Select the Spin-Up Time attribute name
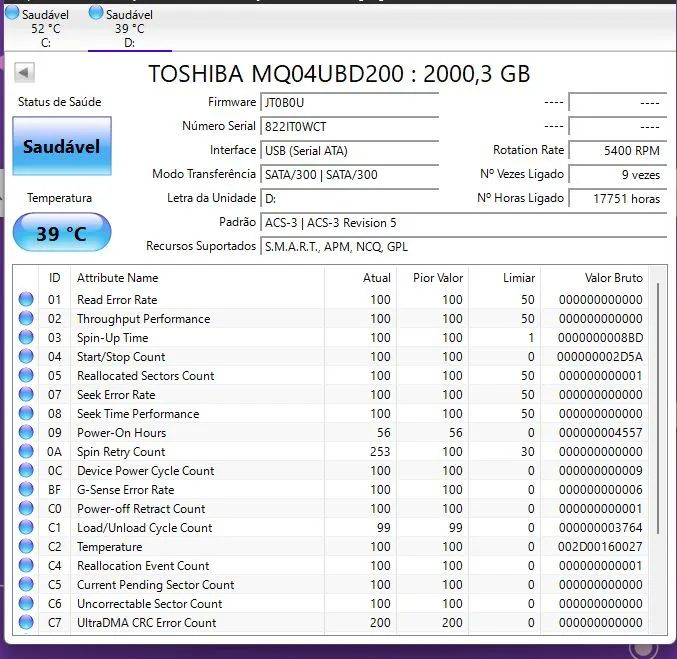The image size is (677, 659). (112, 338)
